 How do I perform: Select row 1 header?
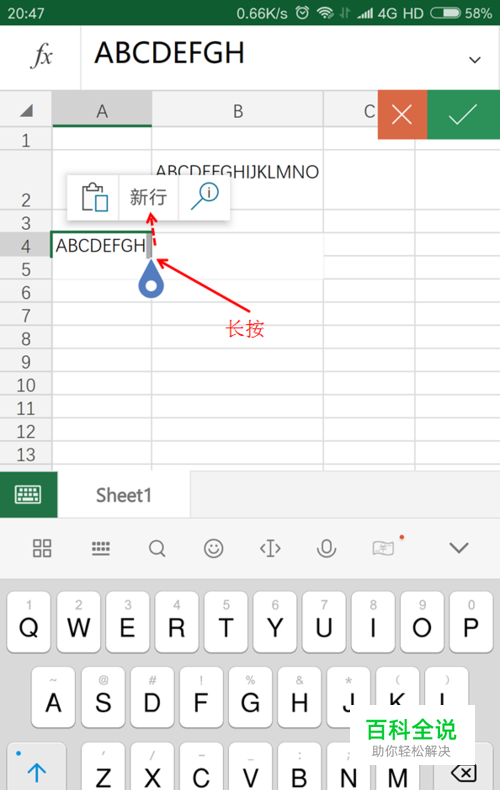click(x=26, y=140)
